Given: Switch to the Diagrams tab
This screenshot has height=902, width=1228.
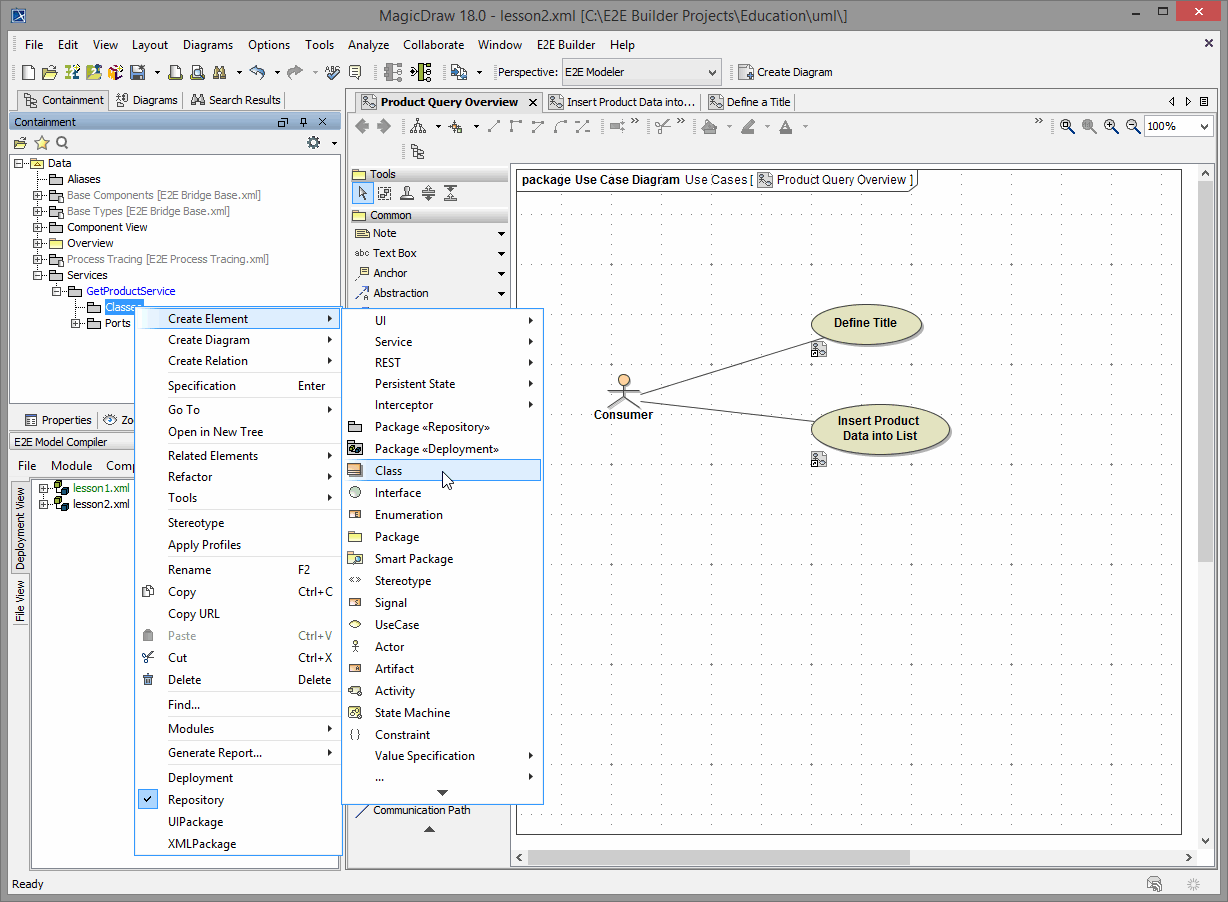Looking at the screenshot, I should 147,100.
